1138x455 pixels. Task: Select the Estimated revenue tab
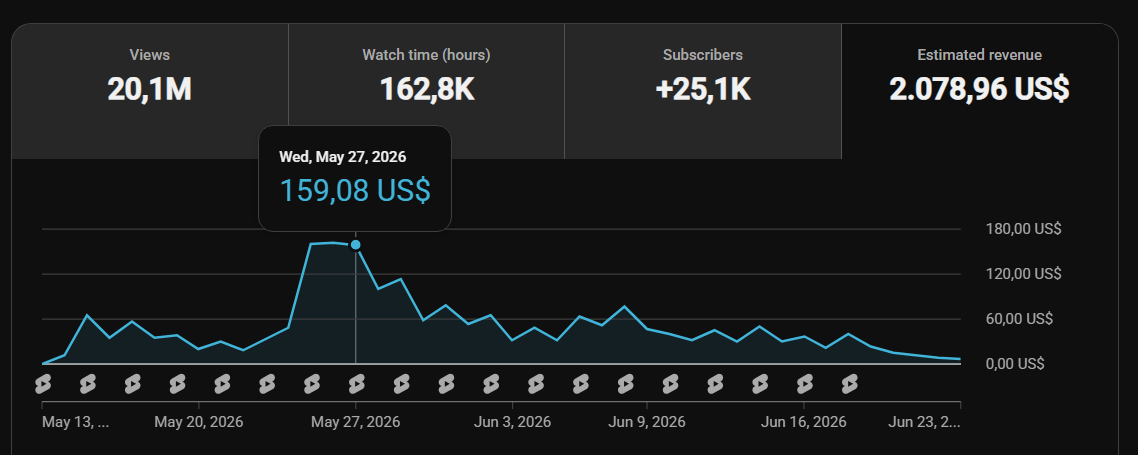click(979, 91)
